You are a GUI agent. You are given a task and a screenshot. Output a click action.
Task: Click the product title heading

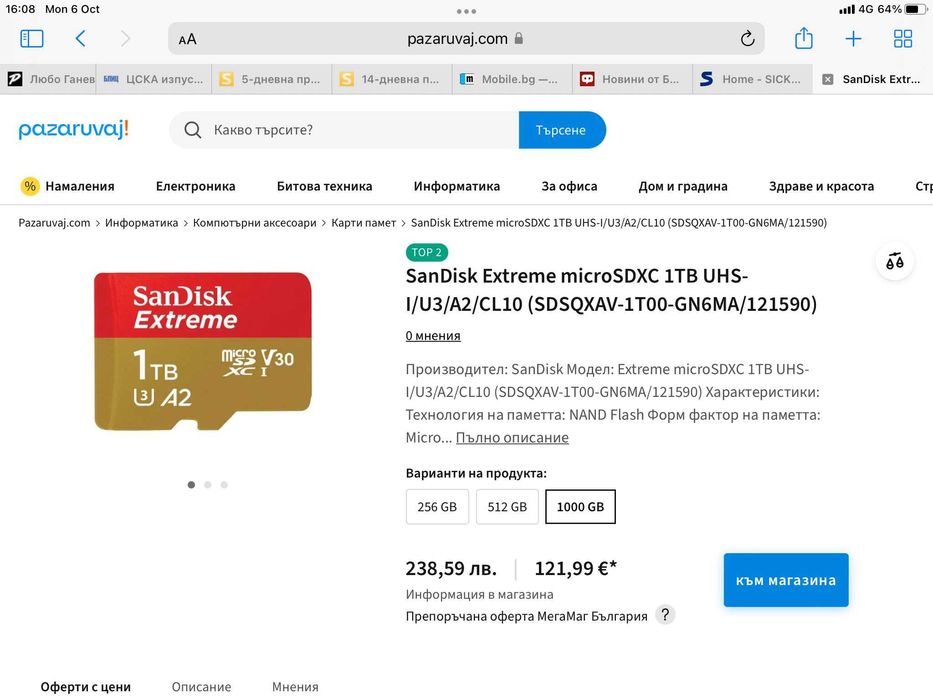point(611,290)
